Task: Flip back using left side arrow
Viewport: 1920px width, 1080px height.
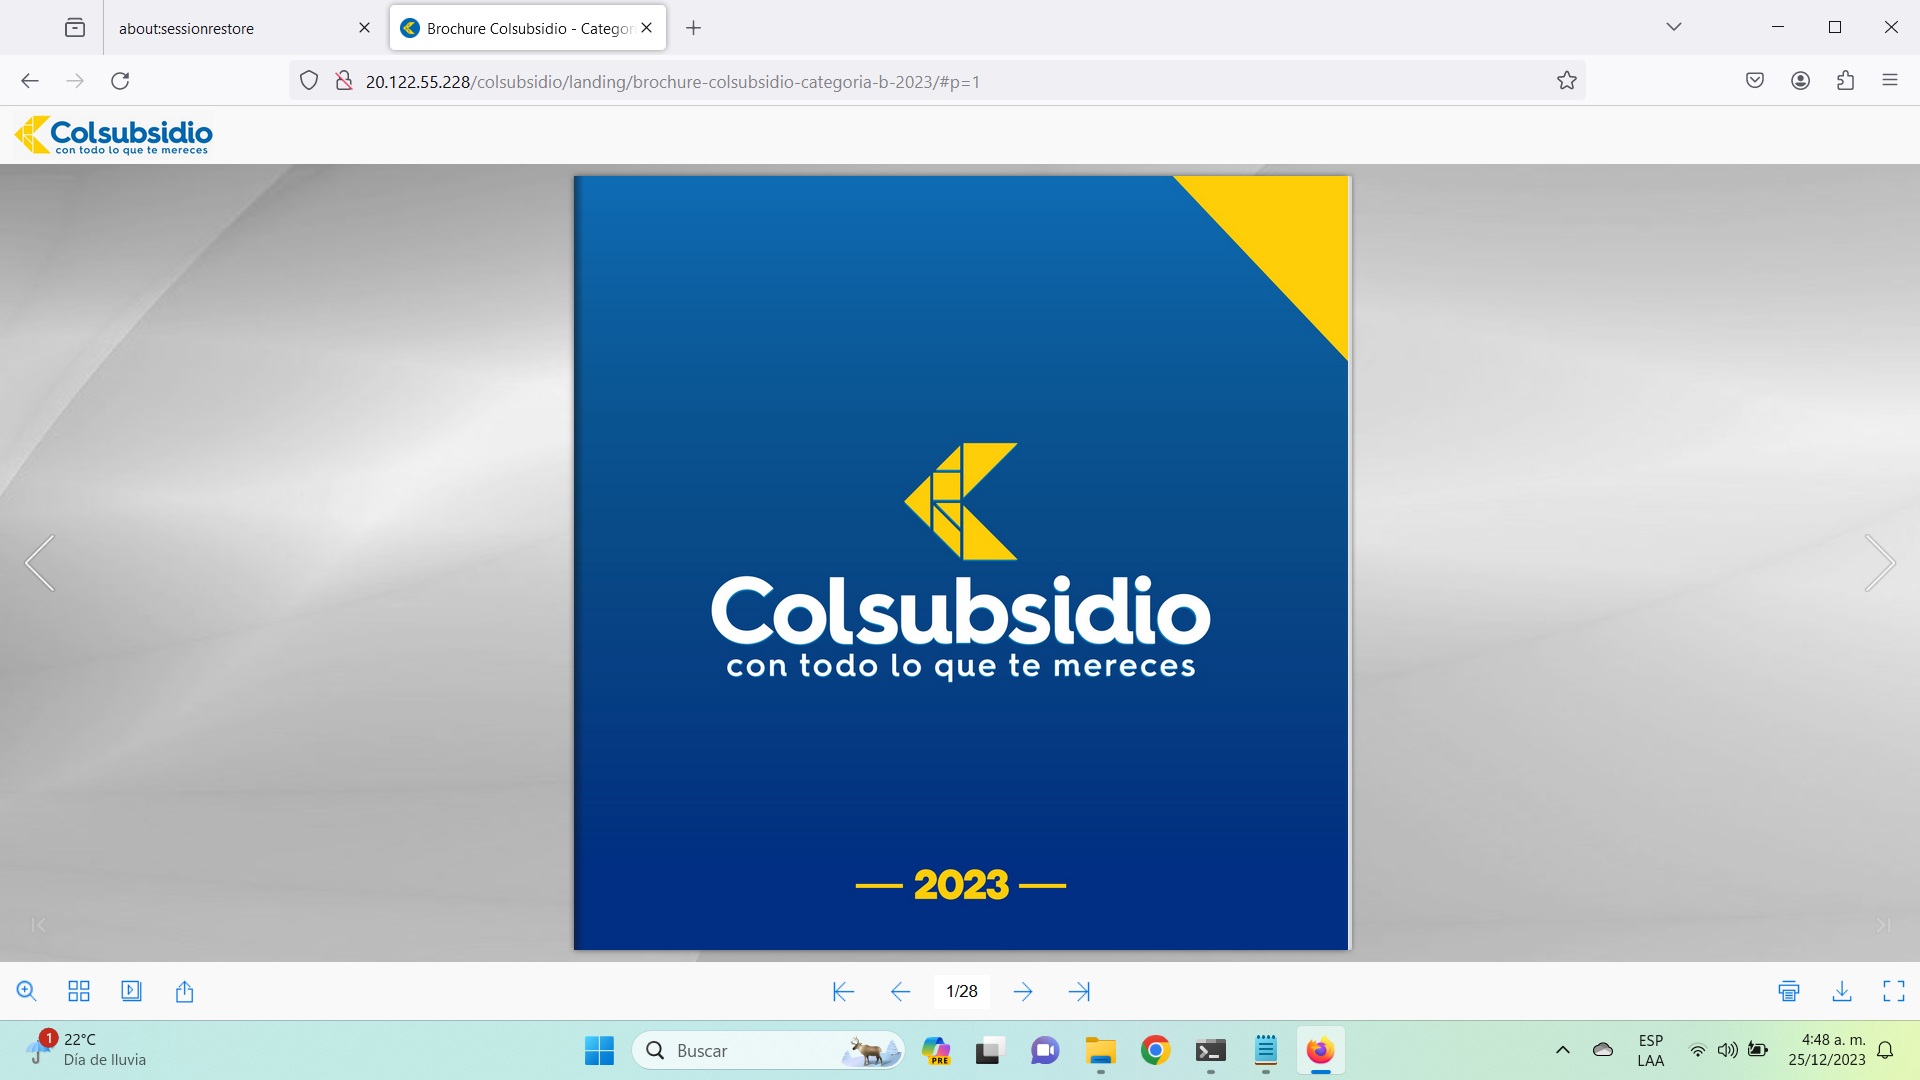Action: [x=40, y=563]
